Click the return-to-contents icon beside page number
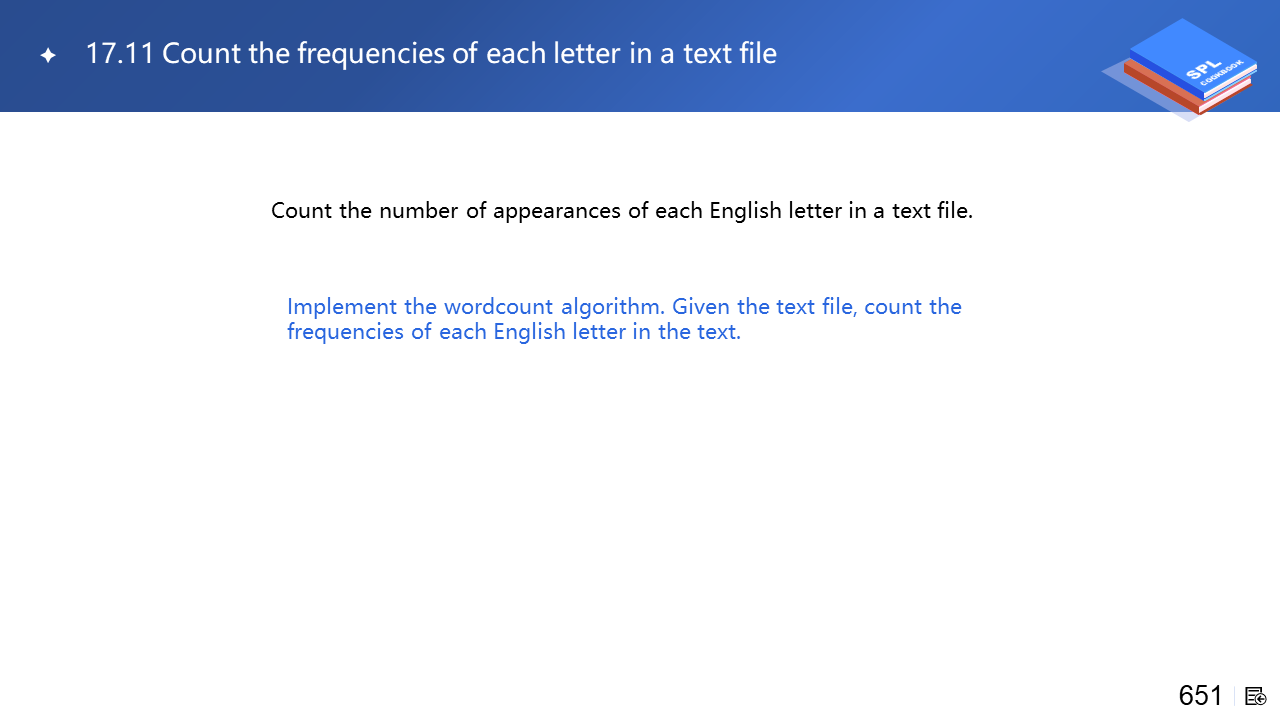1280x720 pixels. (x=1256, y=696)
